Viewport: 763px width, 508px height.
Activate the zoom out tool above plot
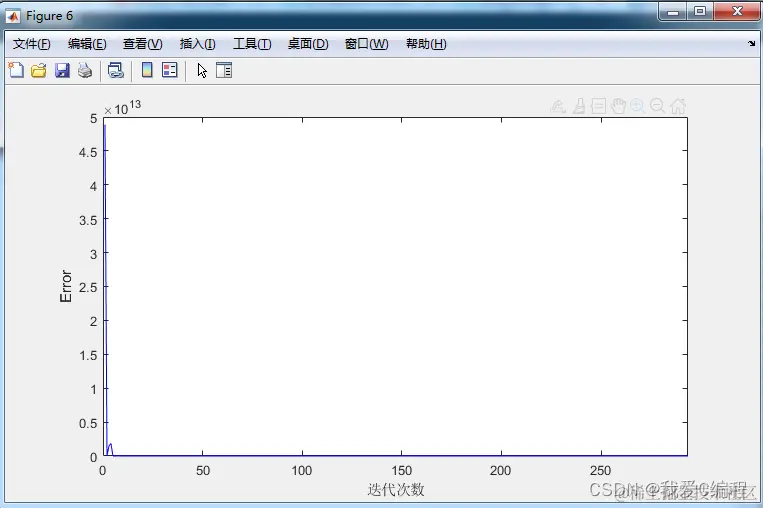657,106
